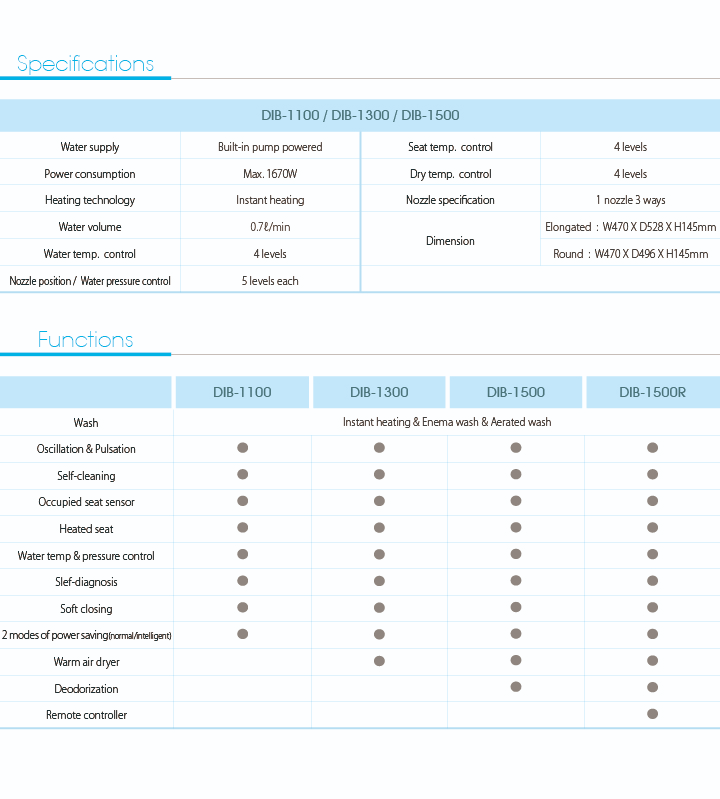Screen dimensions: 720x799
Task: Click the Slef-diagnosis row label
Action: pos(86,582)
